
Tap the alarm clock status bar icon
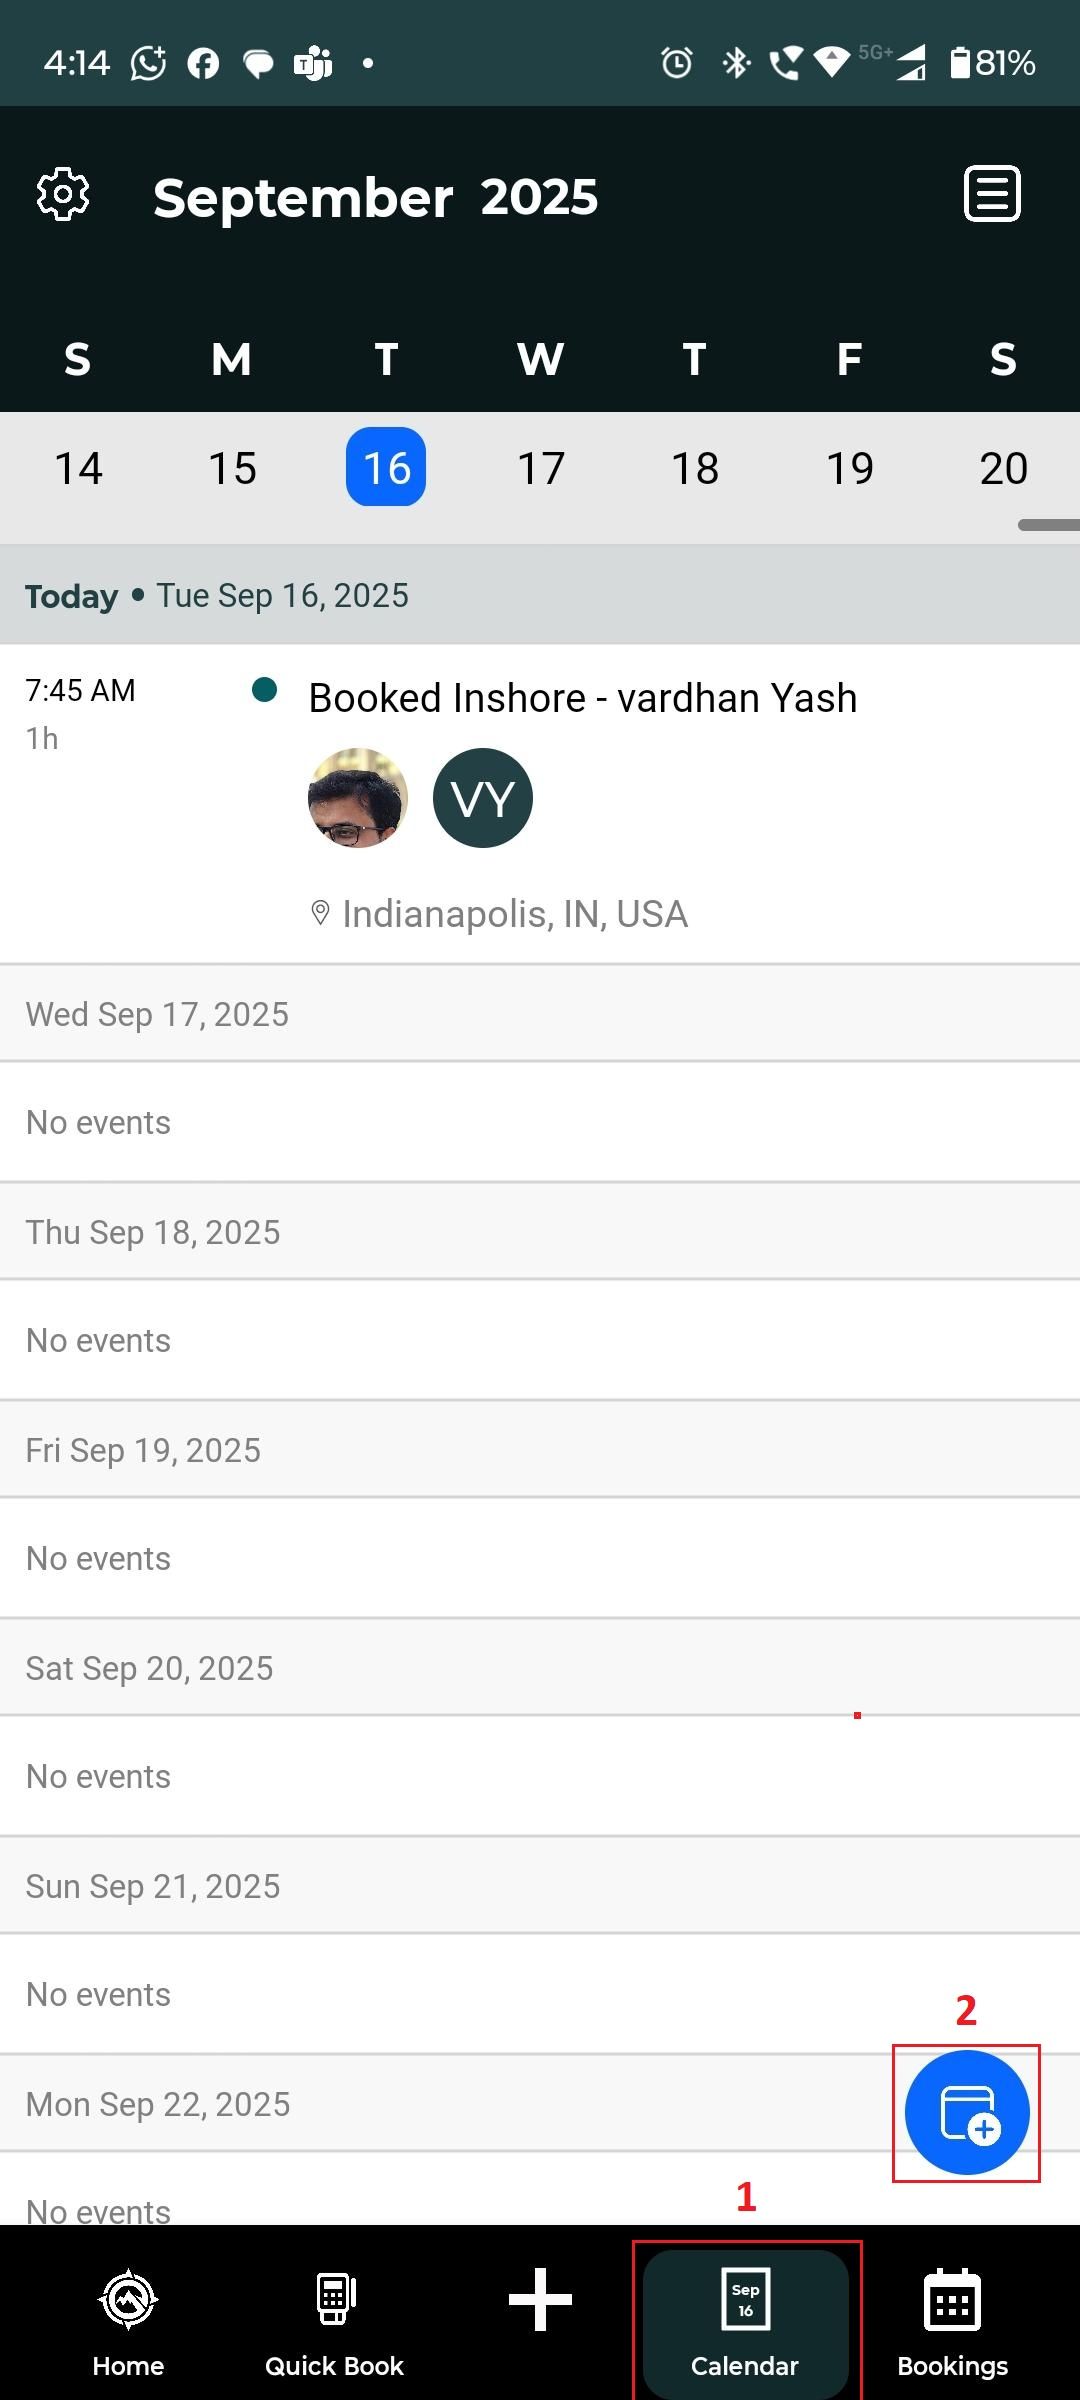click(x=677, y=63)
